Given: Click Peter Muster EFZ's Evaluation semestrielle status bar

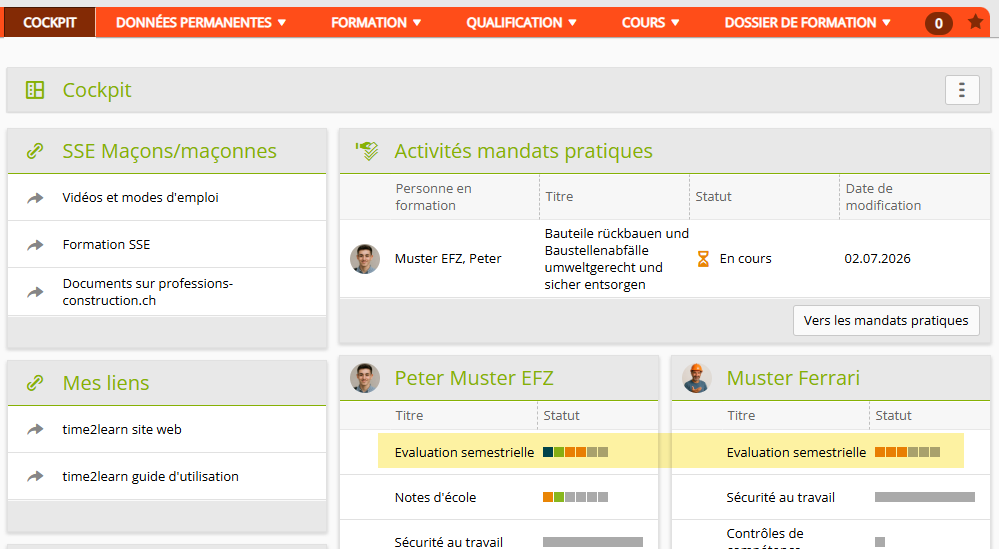Looking at the screenshot, I should click(x=575, y=452).
